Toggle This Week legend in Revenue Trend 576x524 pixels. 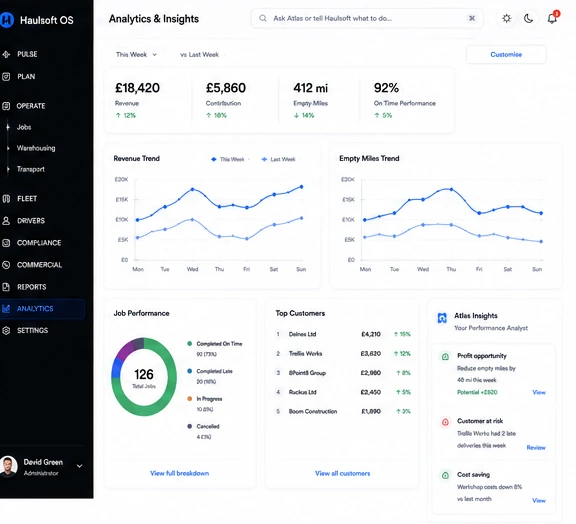[x=228, y=159]
